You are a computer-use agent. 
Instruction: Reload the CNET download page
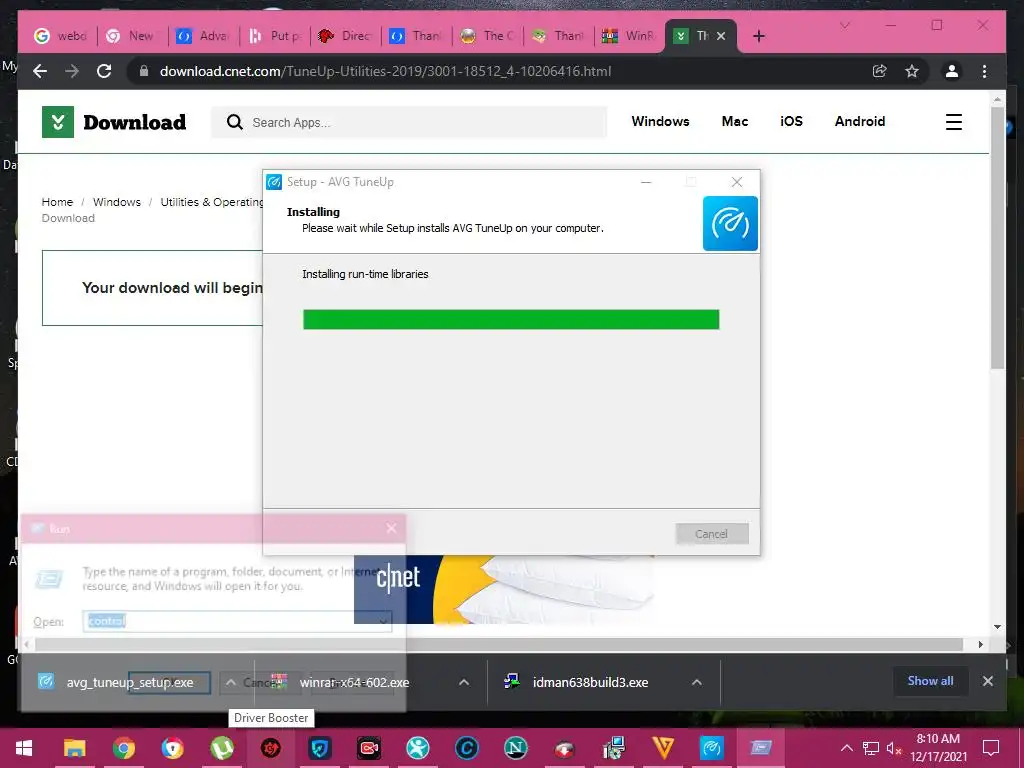[x=104, y=71]
